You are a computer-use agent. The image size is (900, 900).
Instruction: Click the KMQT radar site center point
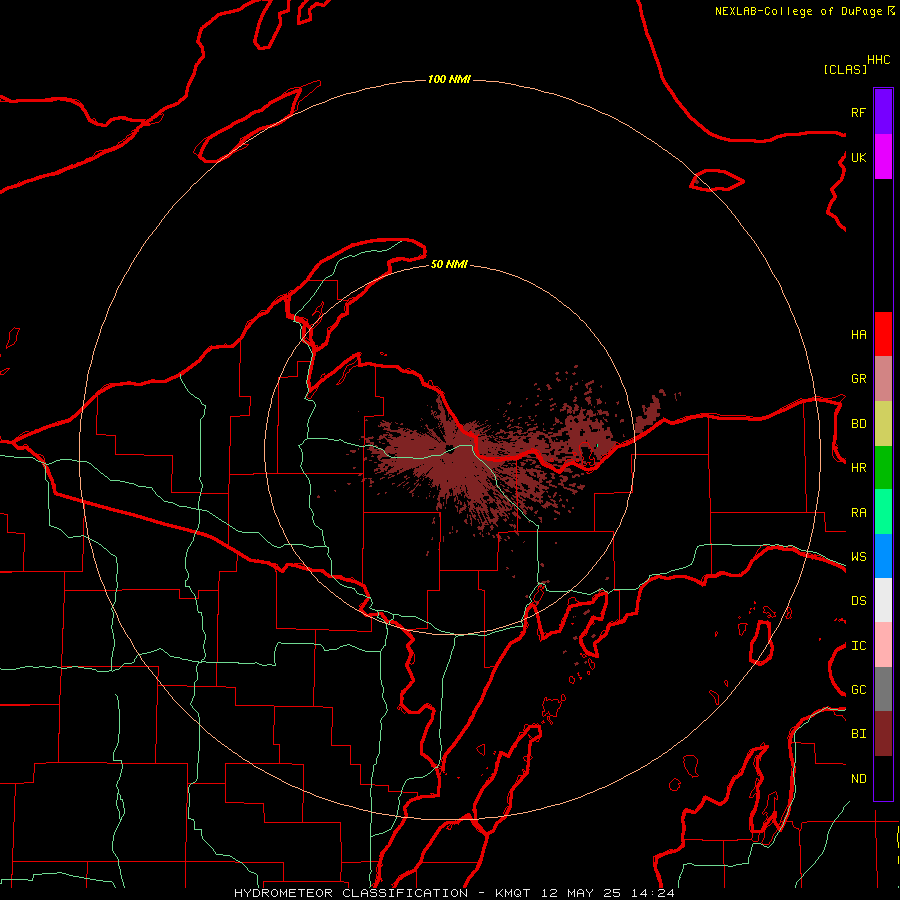click(x=450, y=450)
